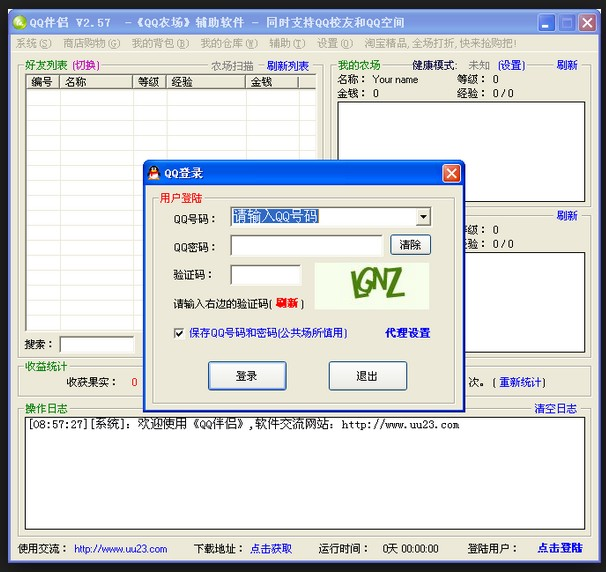Close the QQ登录 dialog
Screen dimensions: 606x572
[451, 173]
